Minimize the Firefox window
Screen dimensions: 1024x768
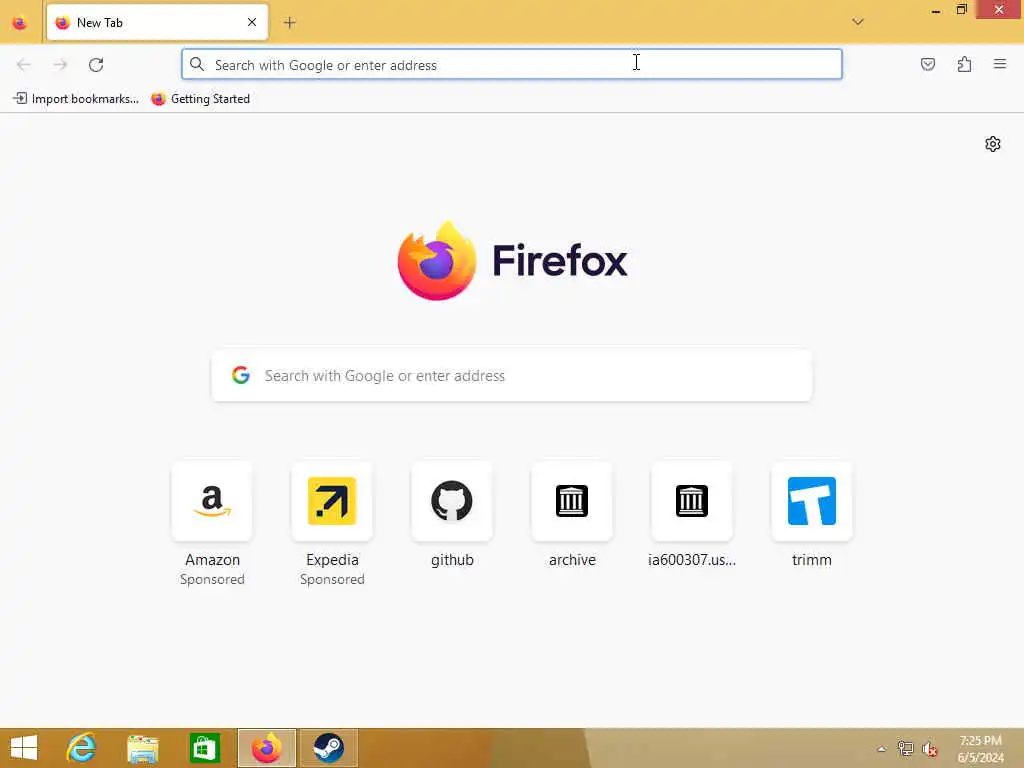pyautogui.click(x=936, y=10)
